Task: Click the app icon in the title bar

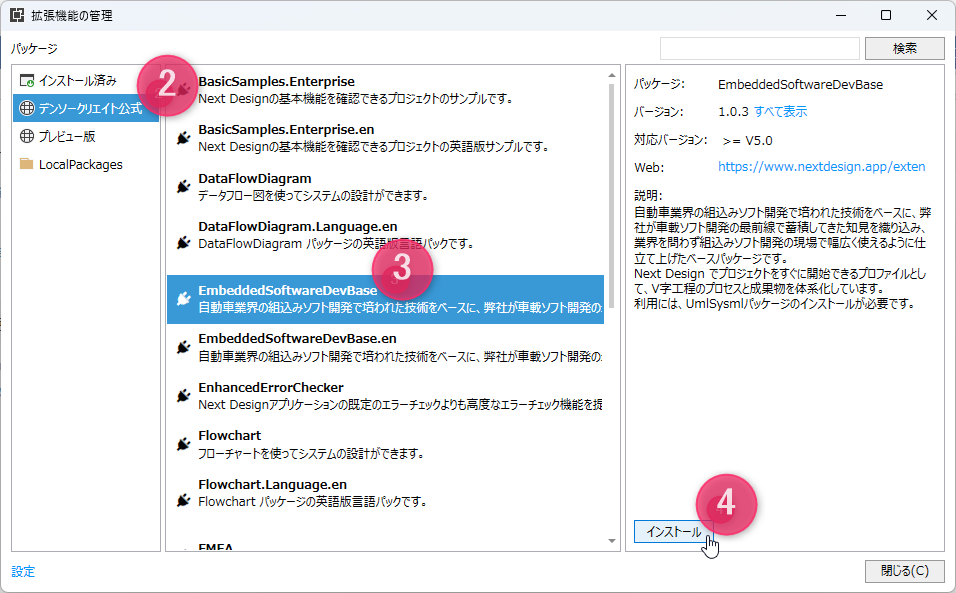Action: pos(17,15)
